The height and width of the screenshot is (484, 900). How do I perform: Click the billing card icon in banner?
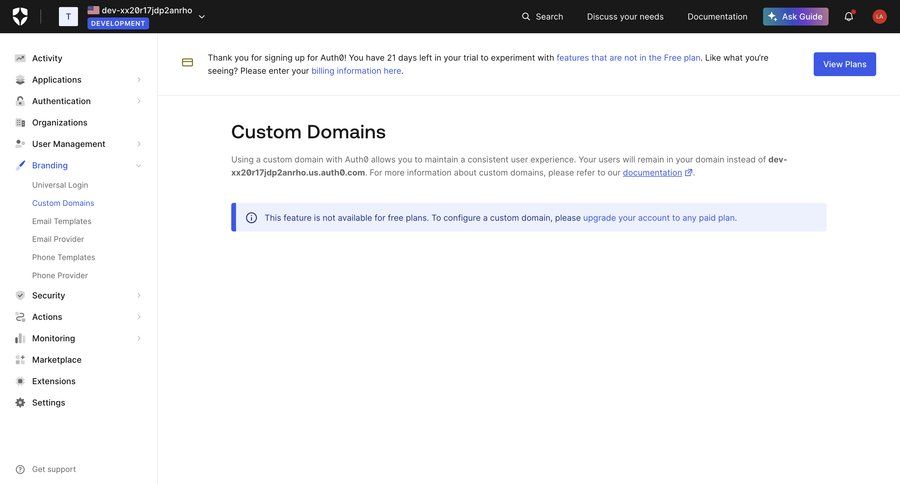point(188,62)
